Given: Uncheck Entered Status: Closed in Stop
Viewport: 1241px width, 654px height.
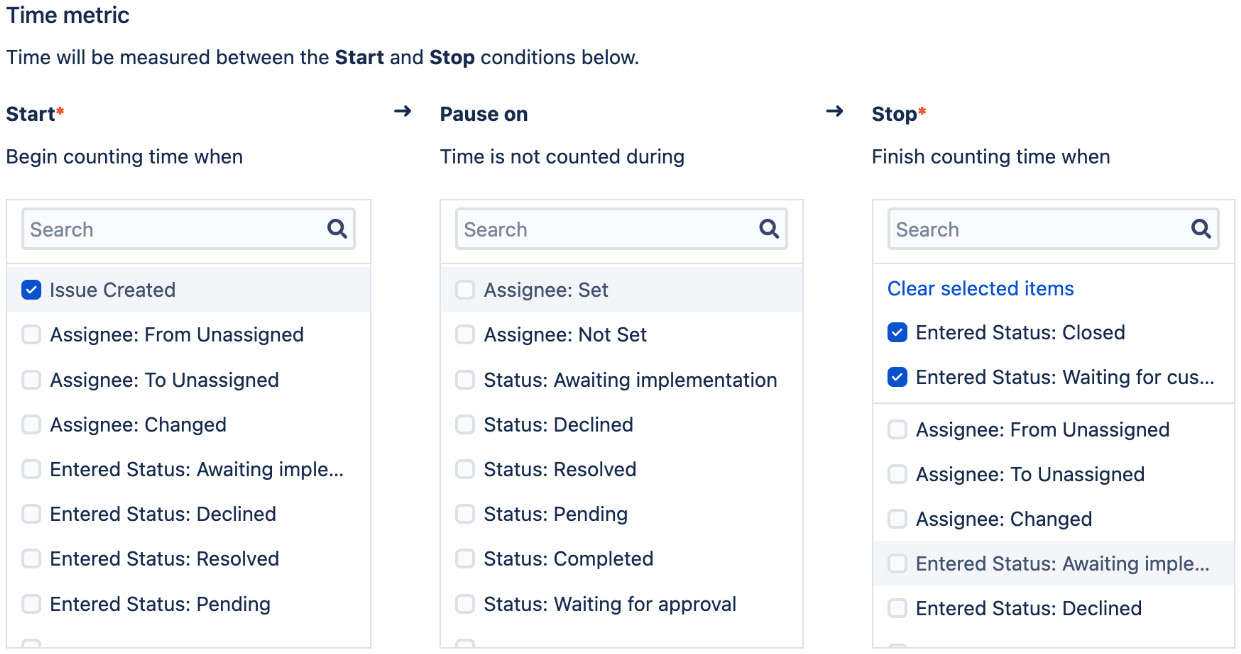Looking at the screenshot, I should point(898,333).
